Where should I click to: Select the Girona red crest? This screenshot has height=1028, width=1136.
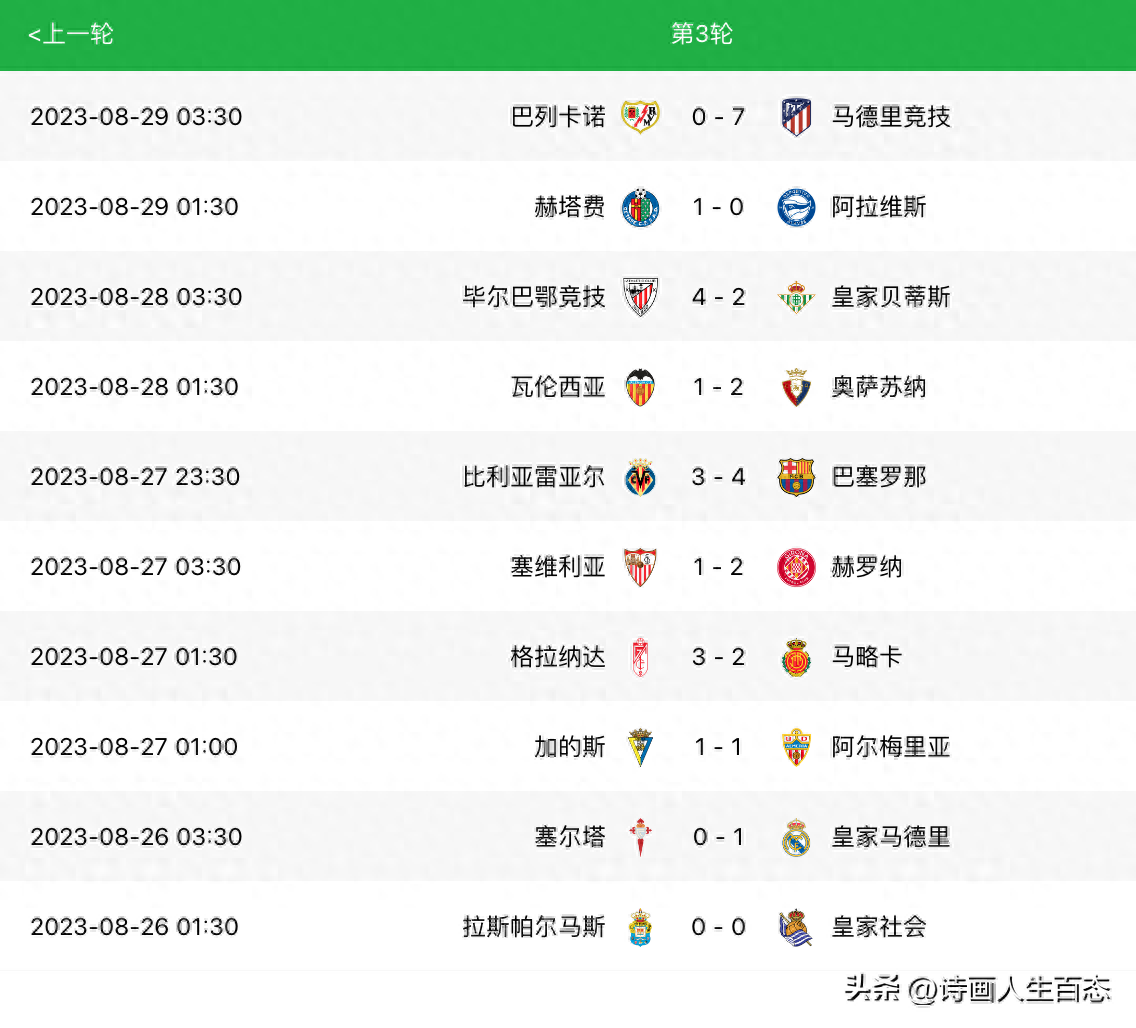(796, 567)
